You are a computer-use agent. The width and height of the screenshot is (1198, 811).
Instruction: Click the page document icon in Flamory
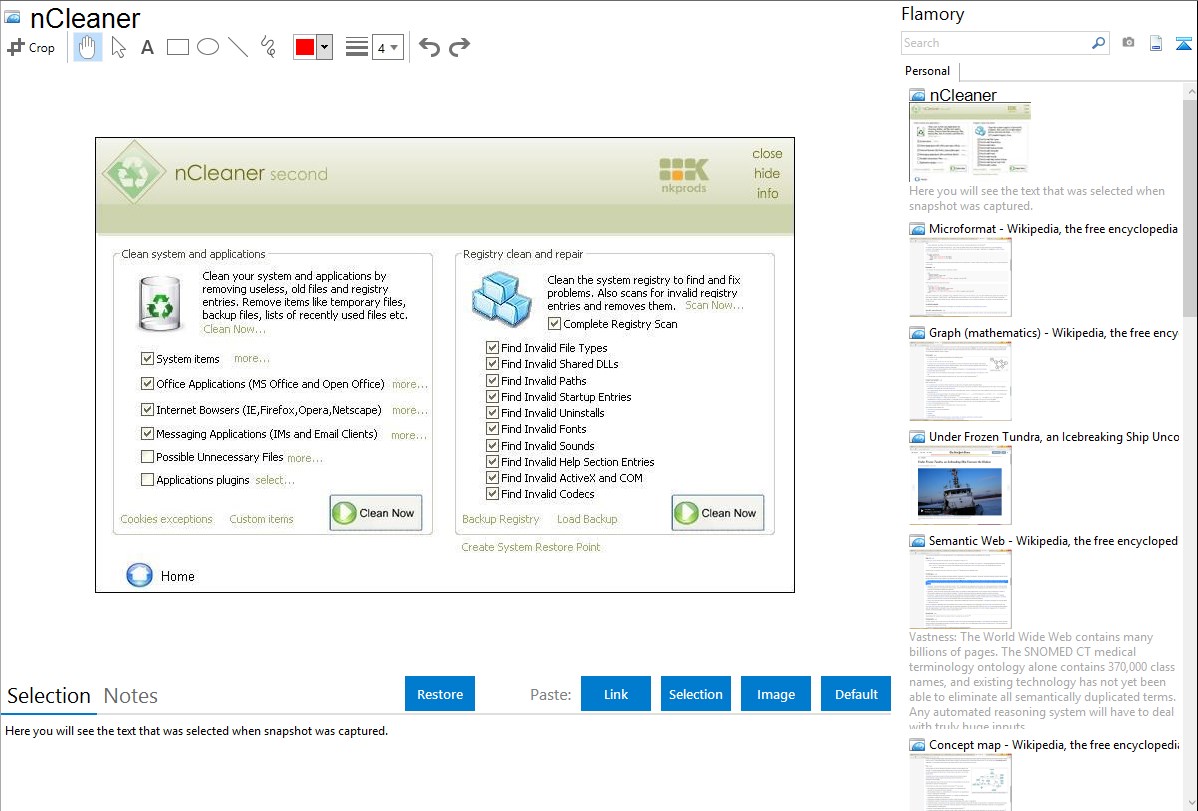click(x=1156, y=43)
